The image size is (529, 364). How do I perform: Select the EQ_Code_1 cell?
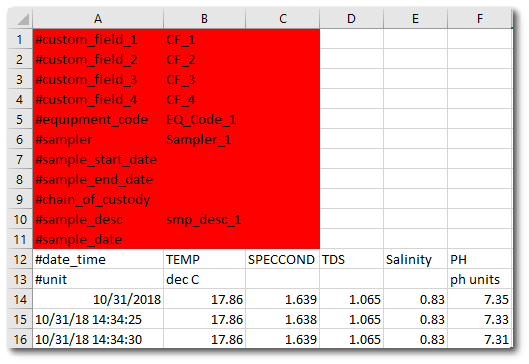pyautogui.click(x=204, y=119)
